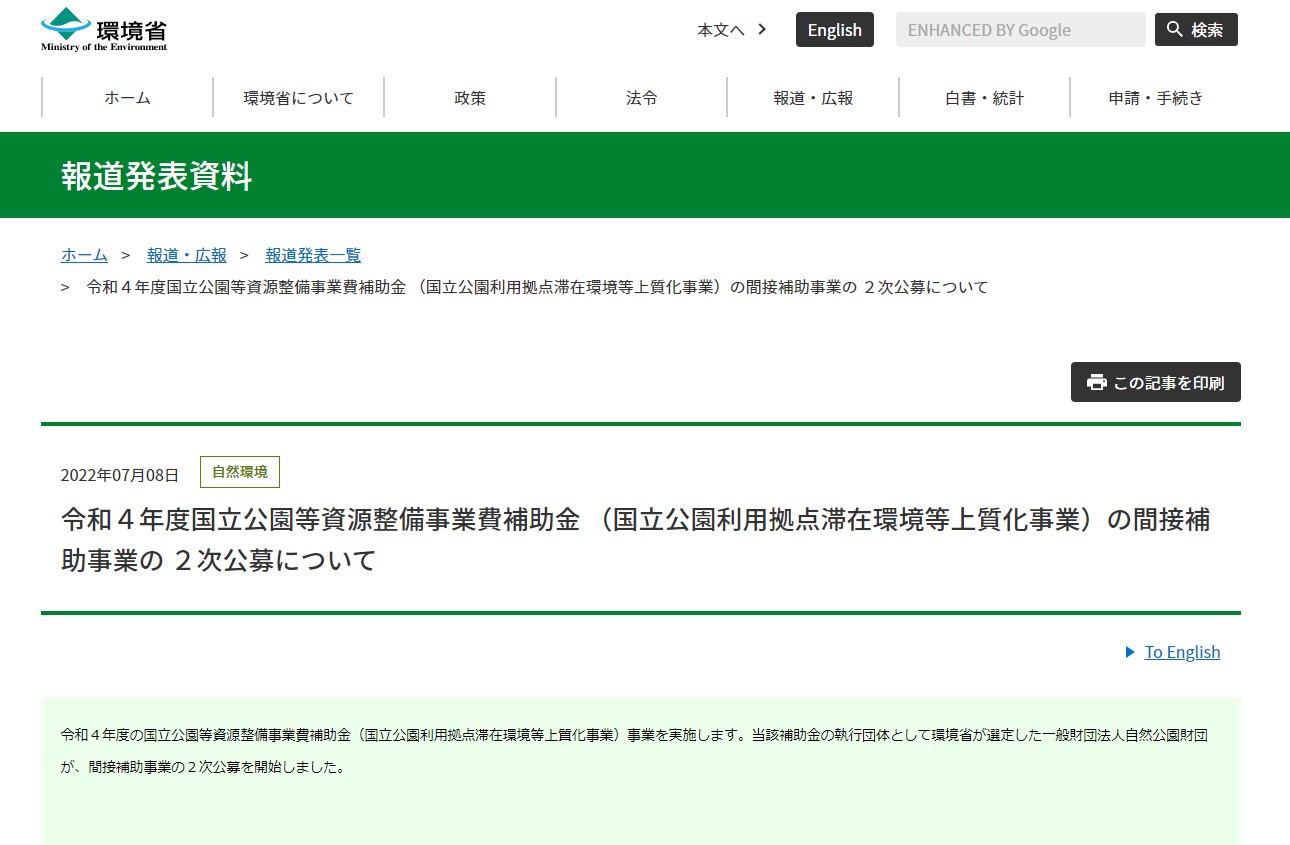The width and height of the screenshot is (1290, 845).
Task: Select the 環境省について navigation item
Action: pos(299,97)
